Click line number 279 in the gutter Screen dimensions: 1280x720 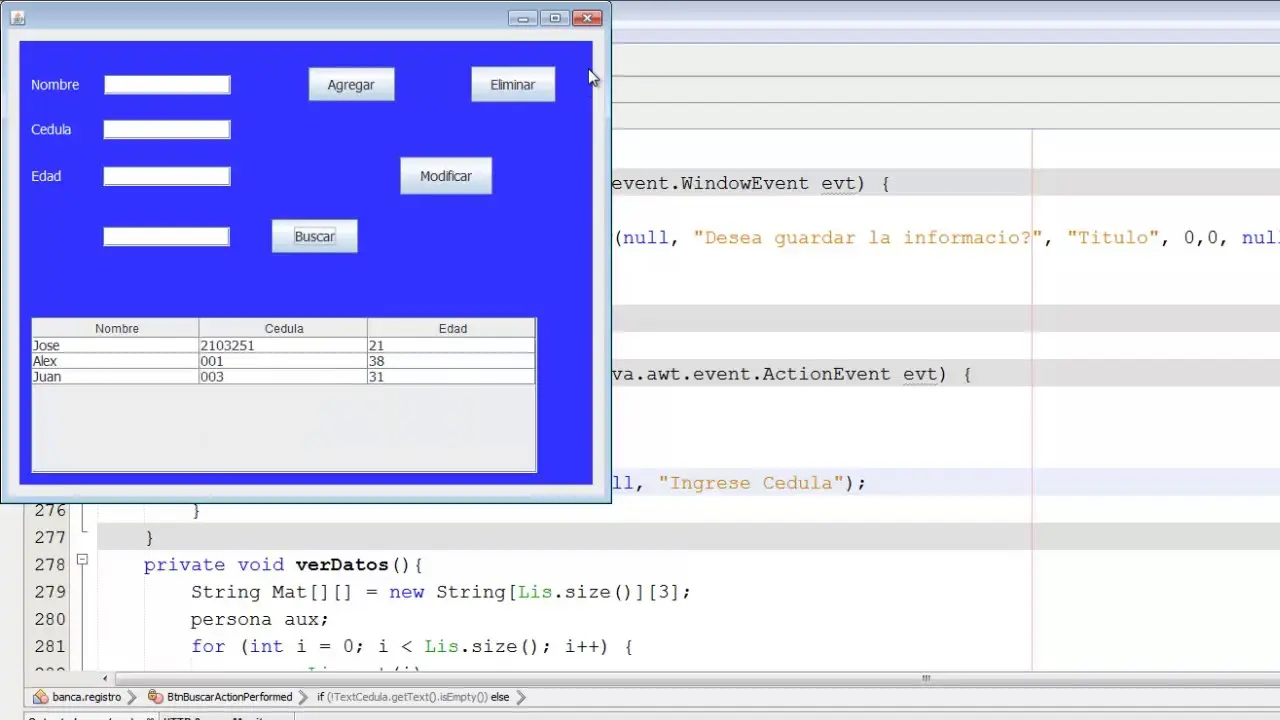point(50,592)
